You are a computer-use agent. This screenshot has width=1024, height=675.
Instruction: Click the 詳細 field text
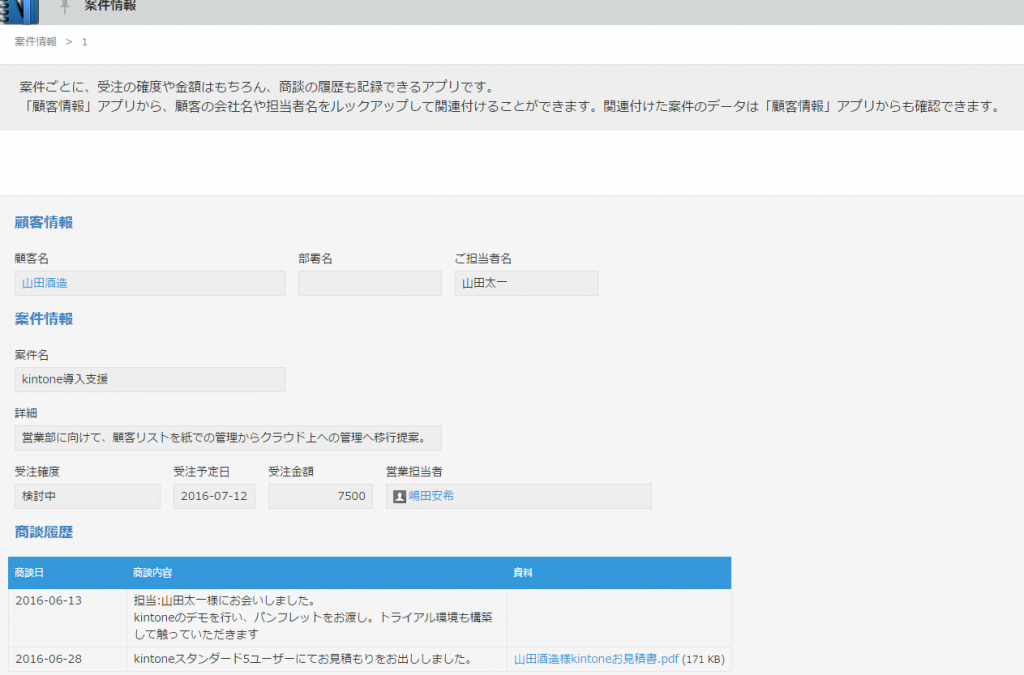228,438
